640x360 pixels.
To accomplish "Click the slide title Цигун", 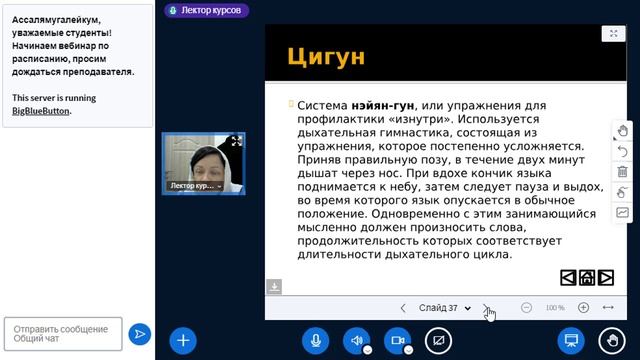I will tap(326, 56).
